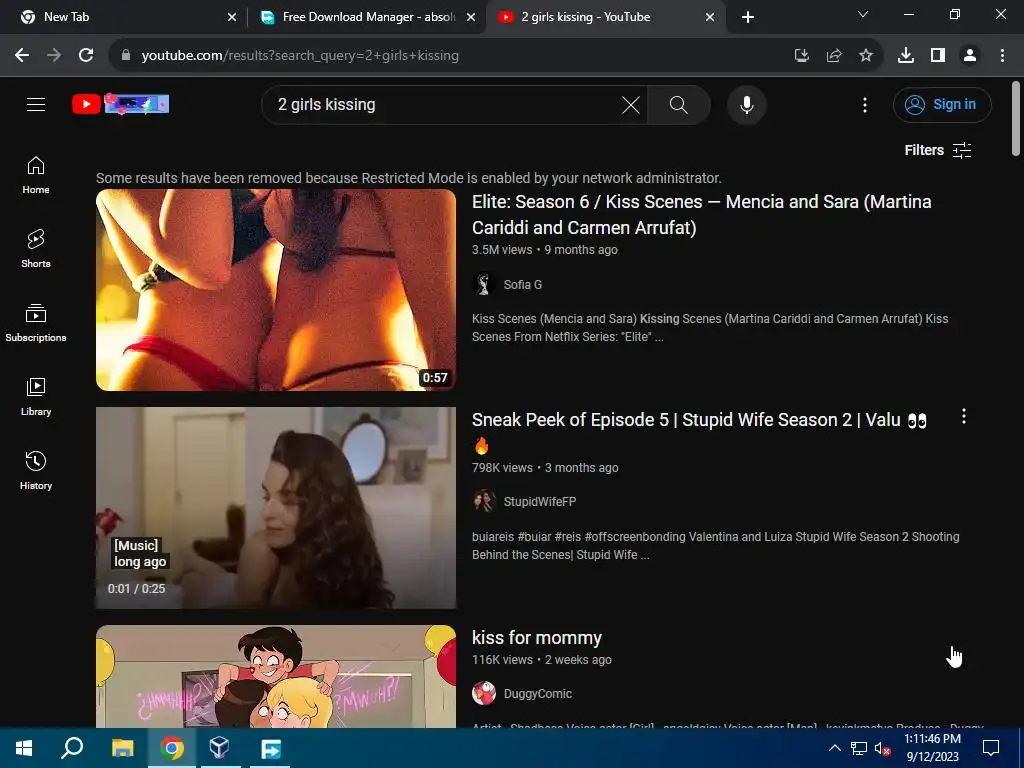Open Chrome profile icon

tap(970, 56)
